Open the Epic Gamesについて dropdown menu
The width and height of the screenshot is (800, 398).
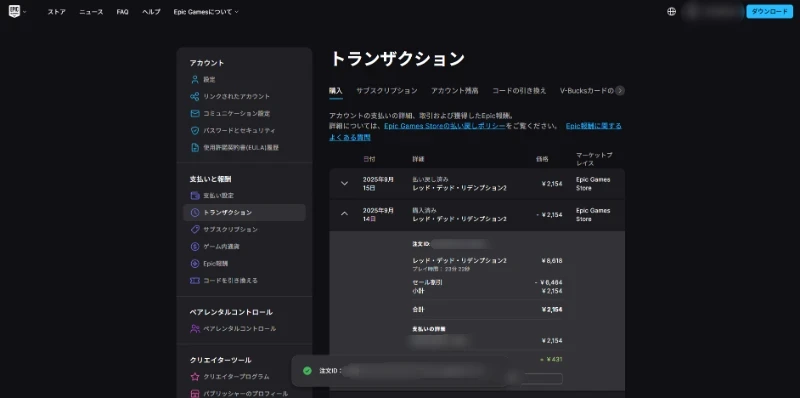click(x=206, y=12)
